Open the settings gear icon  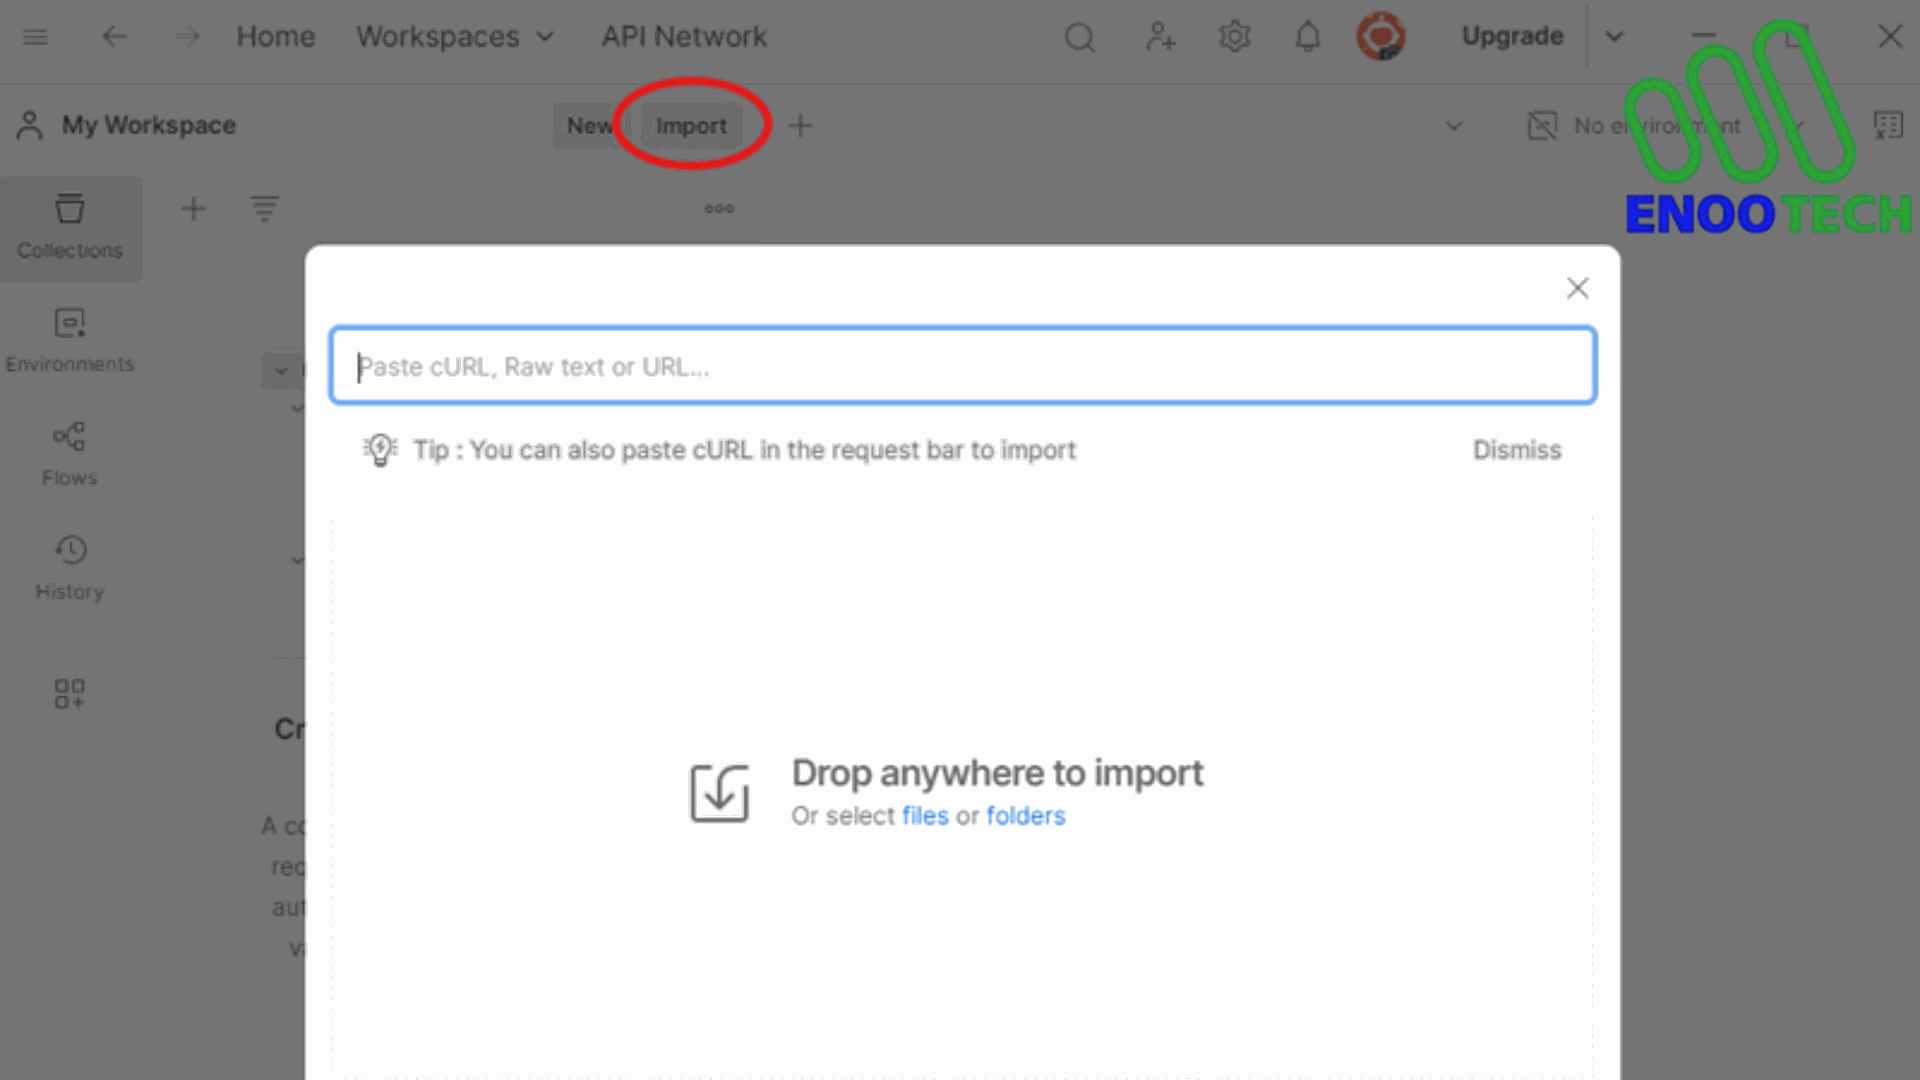(1235, 37)
